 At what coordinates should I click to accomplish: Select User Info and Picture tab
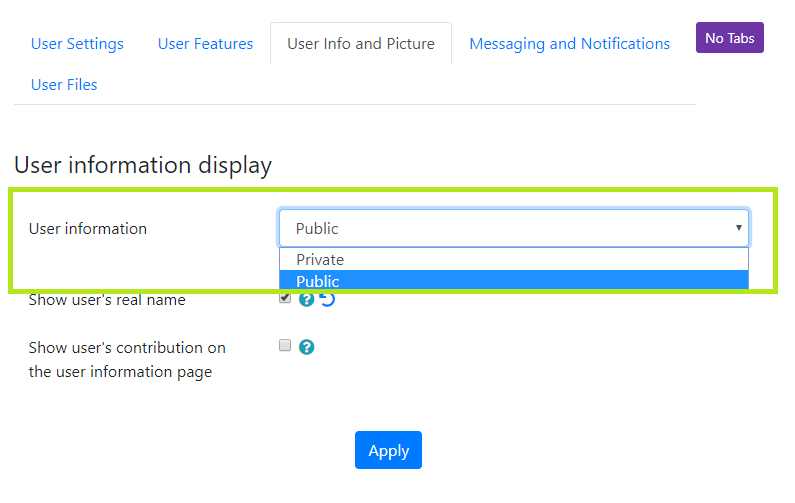click(361, 44)
